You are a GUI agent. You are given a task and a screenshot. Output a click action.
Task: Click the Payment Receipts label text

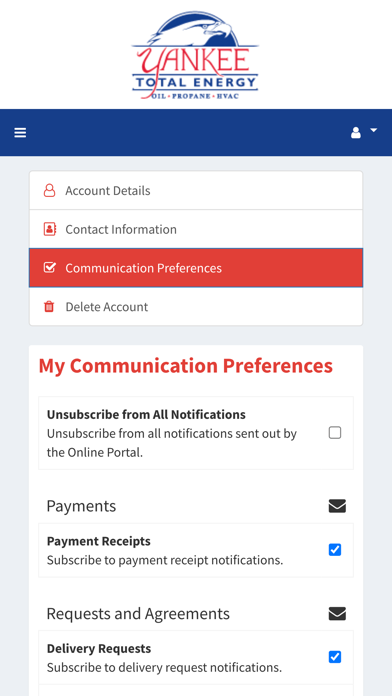point(99,541)
